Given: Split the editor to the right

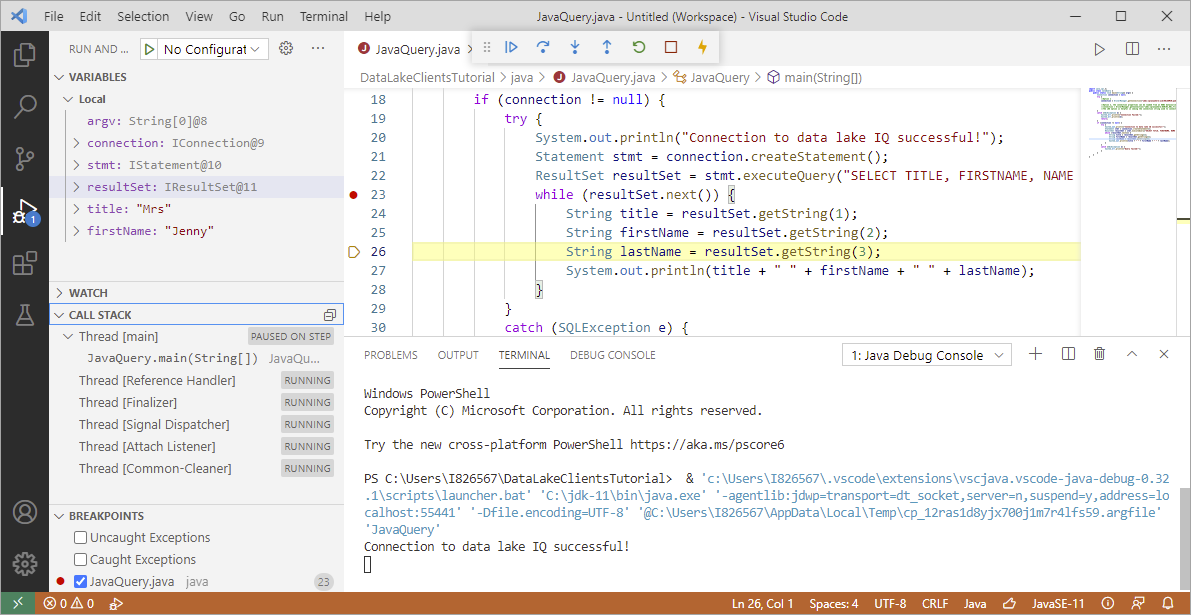Looking at the screenshot, I should (x=1132, y=49).
